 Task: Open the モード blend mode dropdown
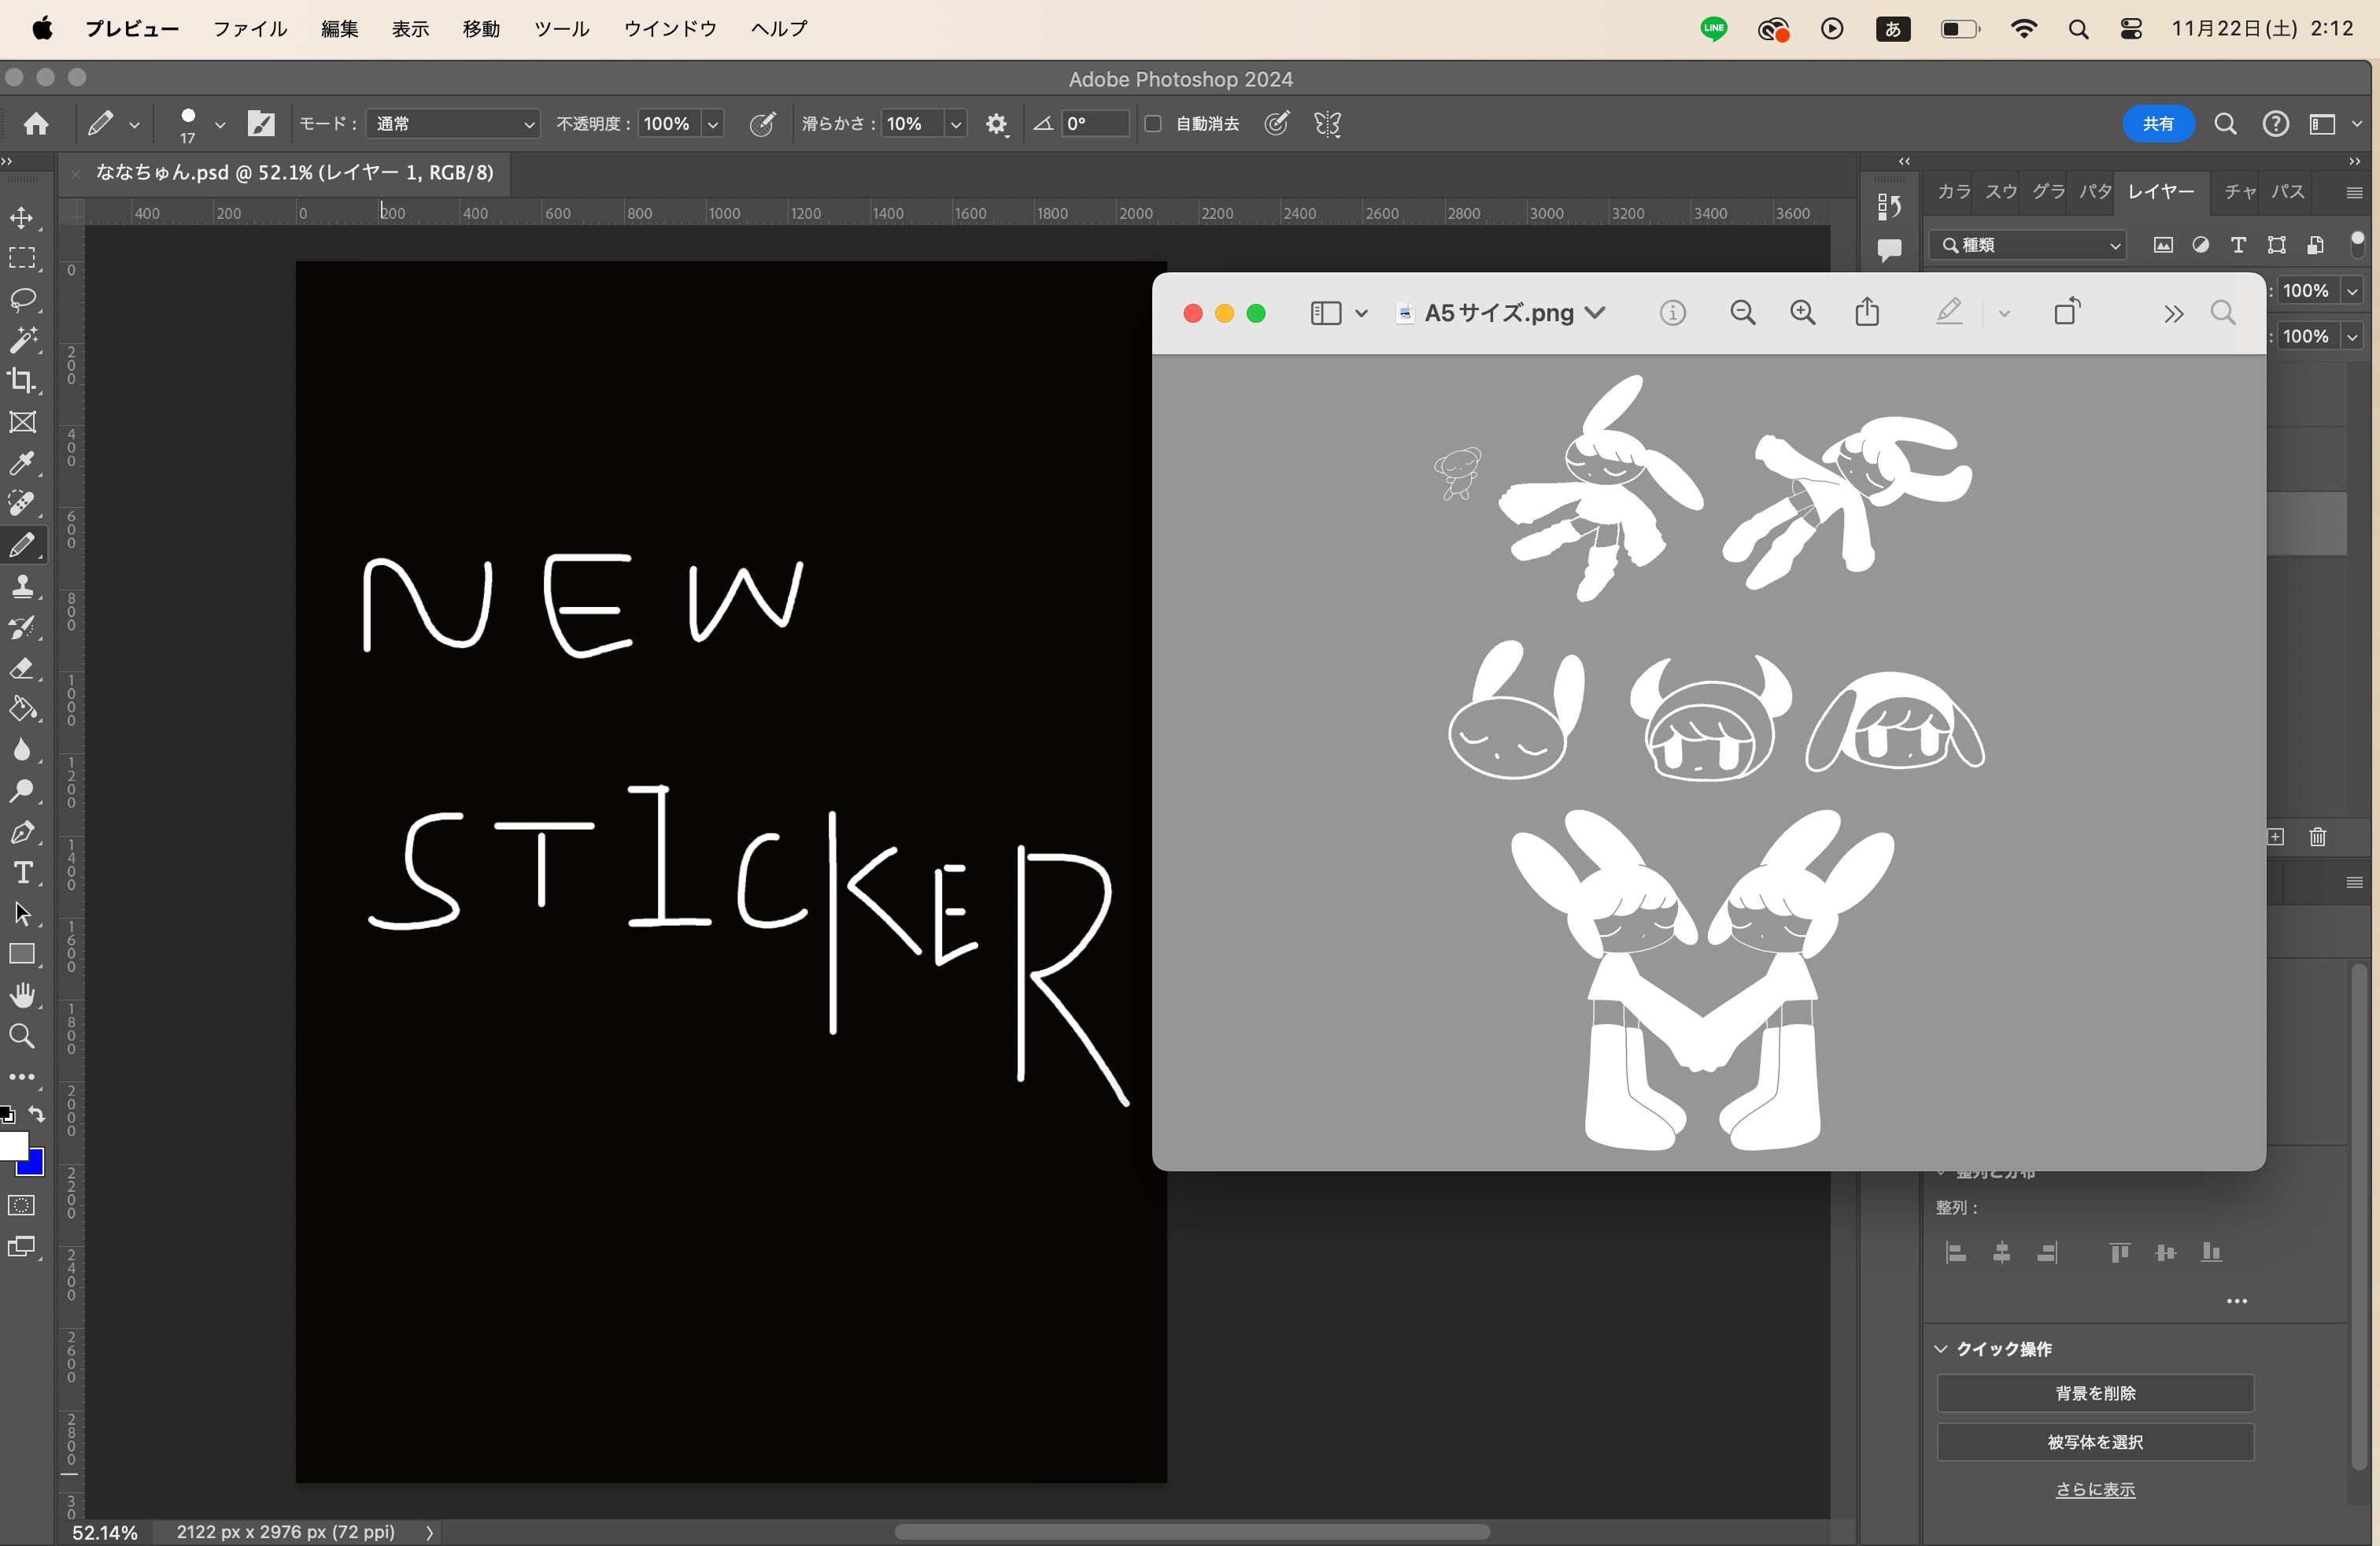[453, 124]
